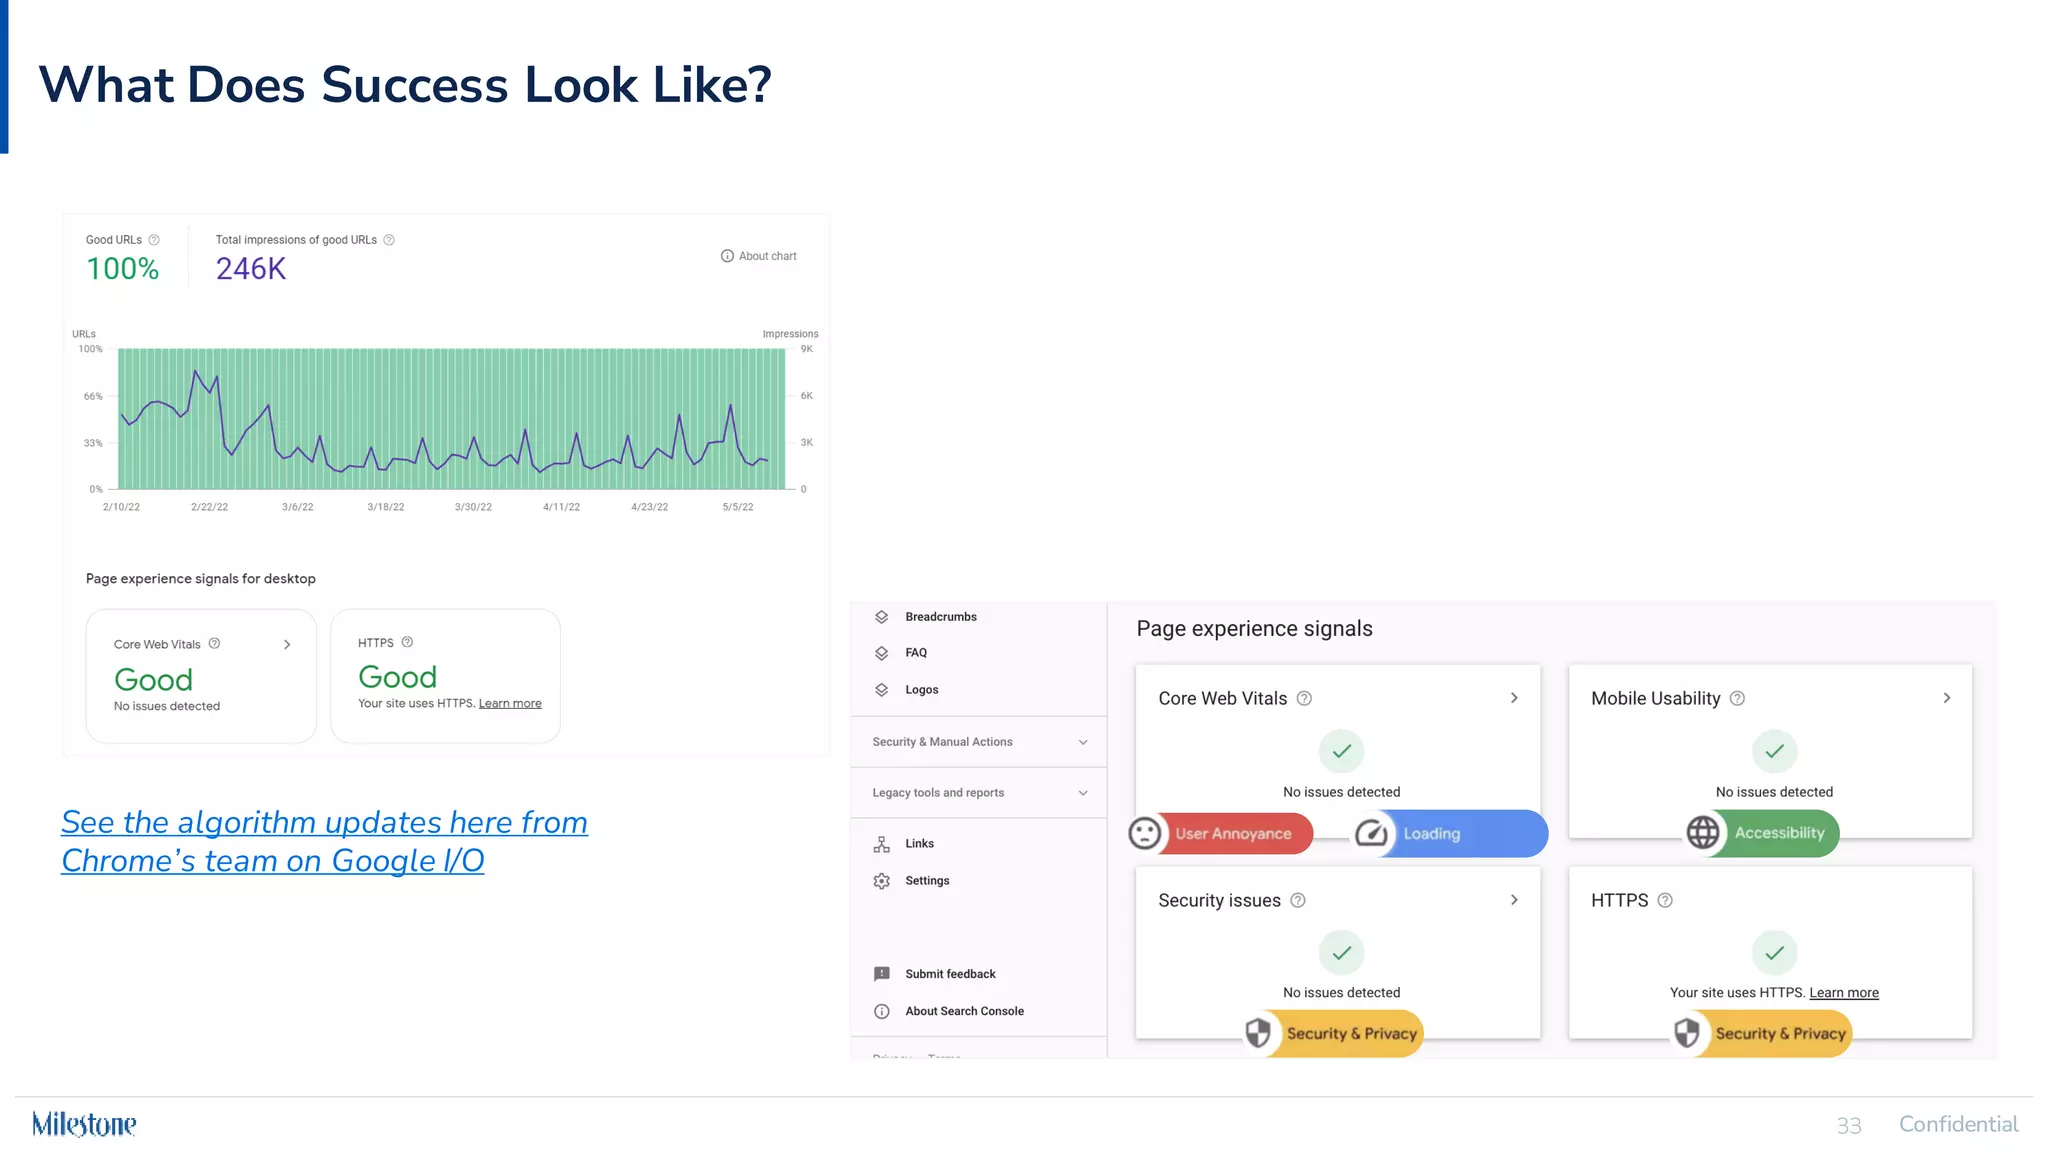This screenshot has width=2048, height=1152.
Task: Choose Submit feedback
Action: point(950,974)
